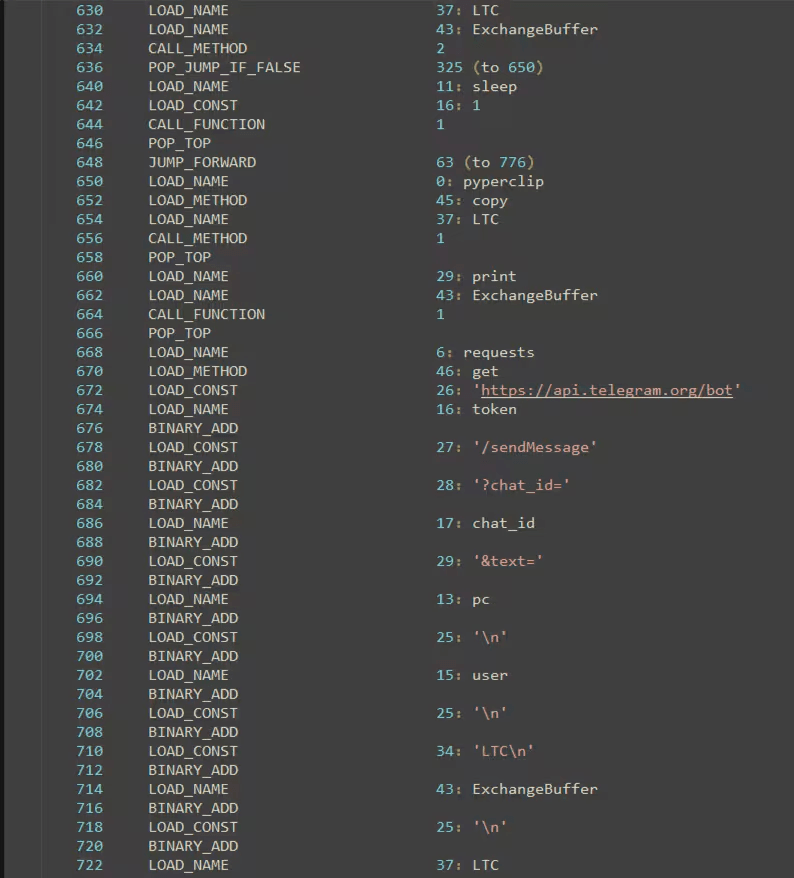Click the '17: chat_id' name argument
The image size is (794, 878).
pyautogui.click(x=485, y=523)
